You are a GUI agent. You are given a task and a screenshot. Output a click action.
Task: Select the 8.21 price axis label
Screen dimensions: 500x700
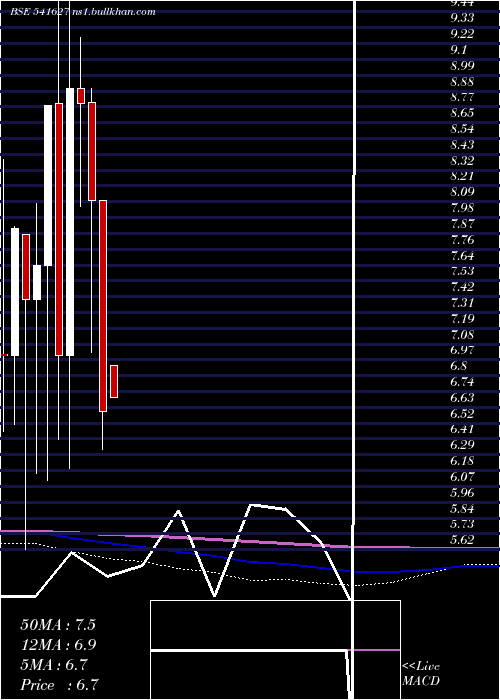(462, 176)
